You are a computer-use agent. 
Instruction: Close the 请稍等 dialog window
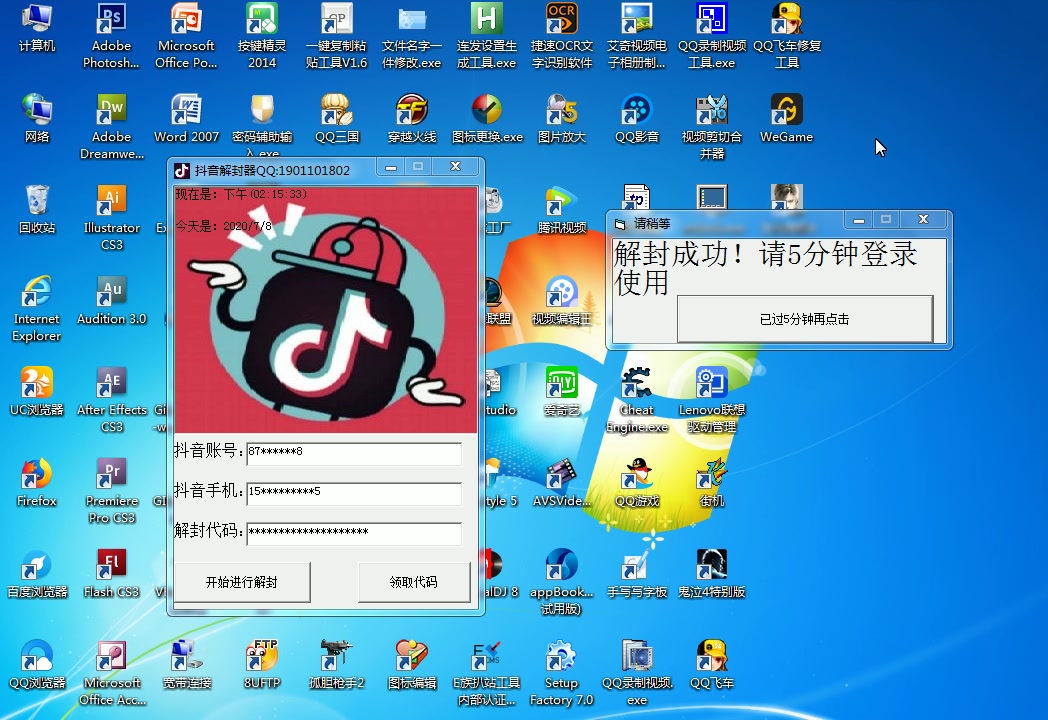[924, 219]
